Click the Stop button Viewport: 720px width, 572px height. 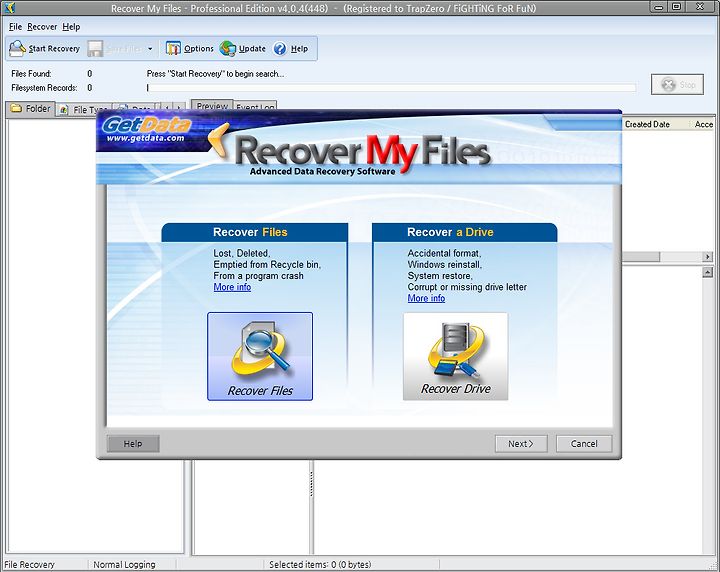pos(677,84)
